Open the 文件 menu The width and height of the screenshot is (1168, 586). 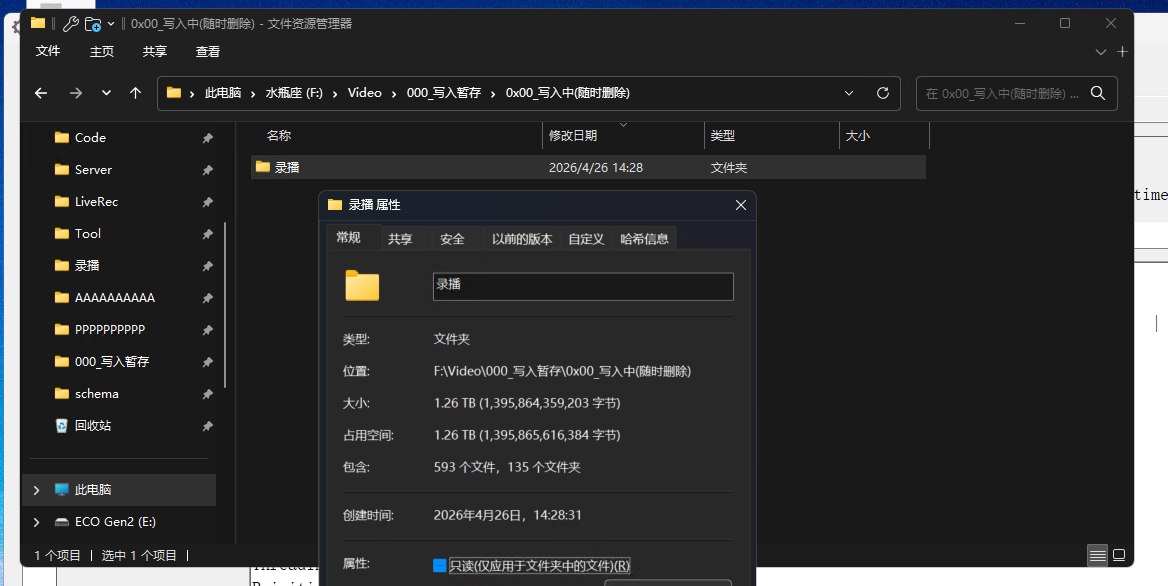tap(48, 51)
